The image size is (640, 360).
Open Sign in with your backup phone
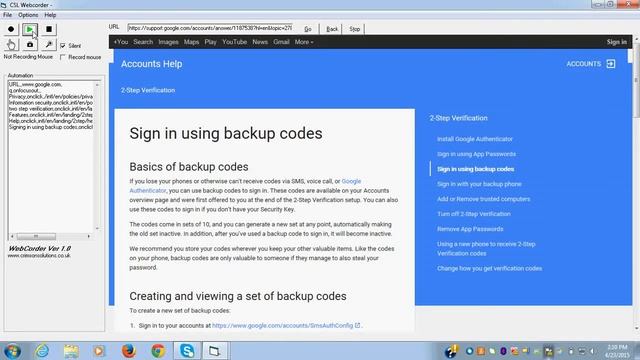(479, 184)
